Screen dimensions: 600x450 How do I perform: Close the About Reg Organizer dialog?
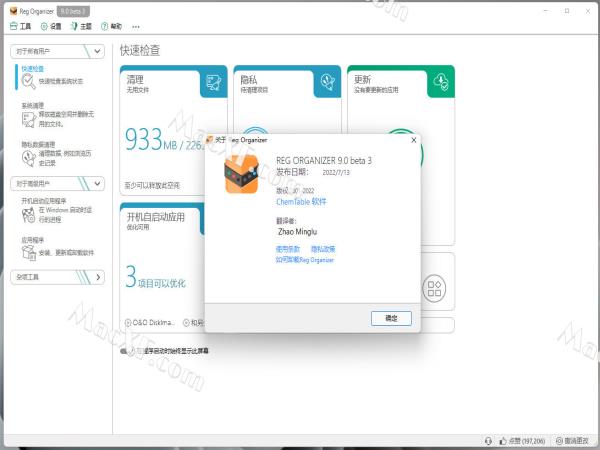pyautogui.click(x=414, y=140)
